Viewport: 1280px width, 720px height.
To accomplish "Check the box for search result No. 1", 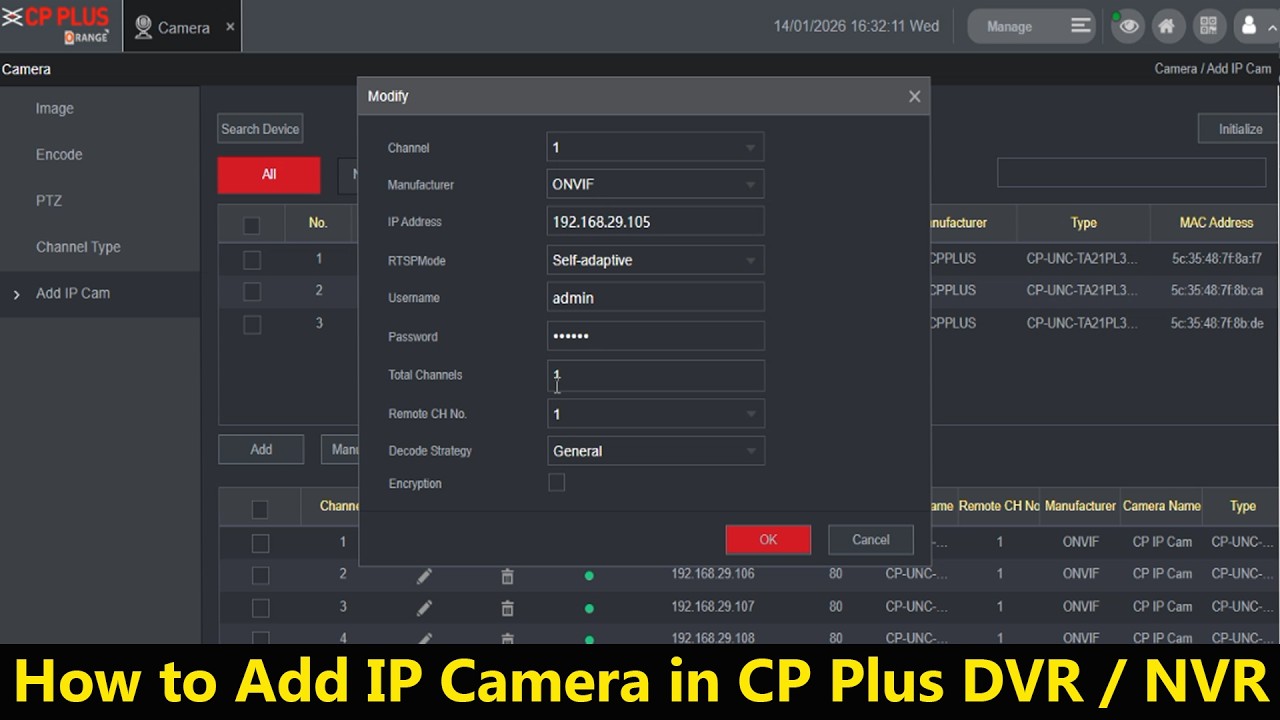I will 251,260.
